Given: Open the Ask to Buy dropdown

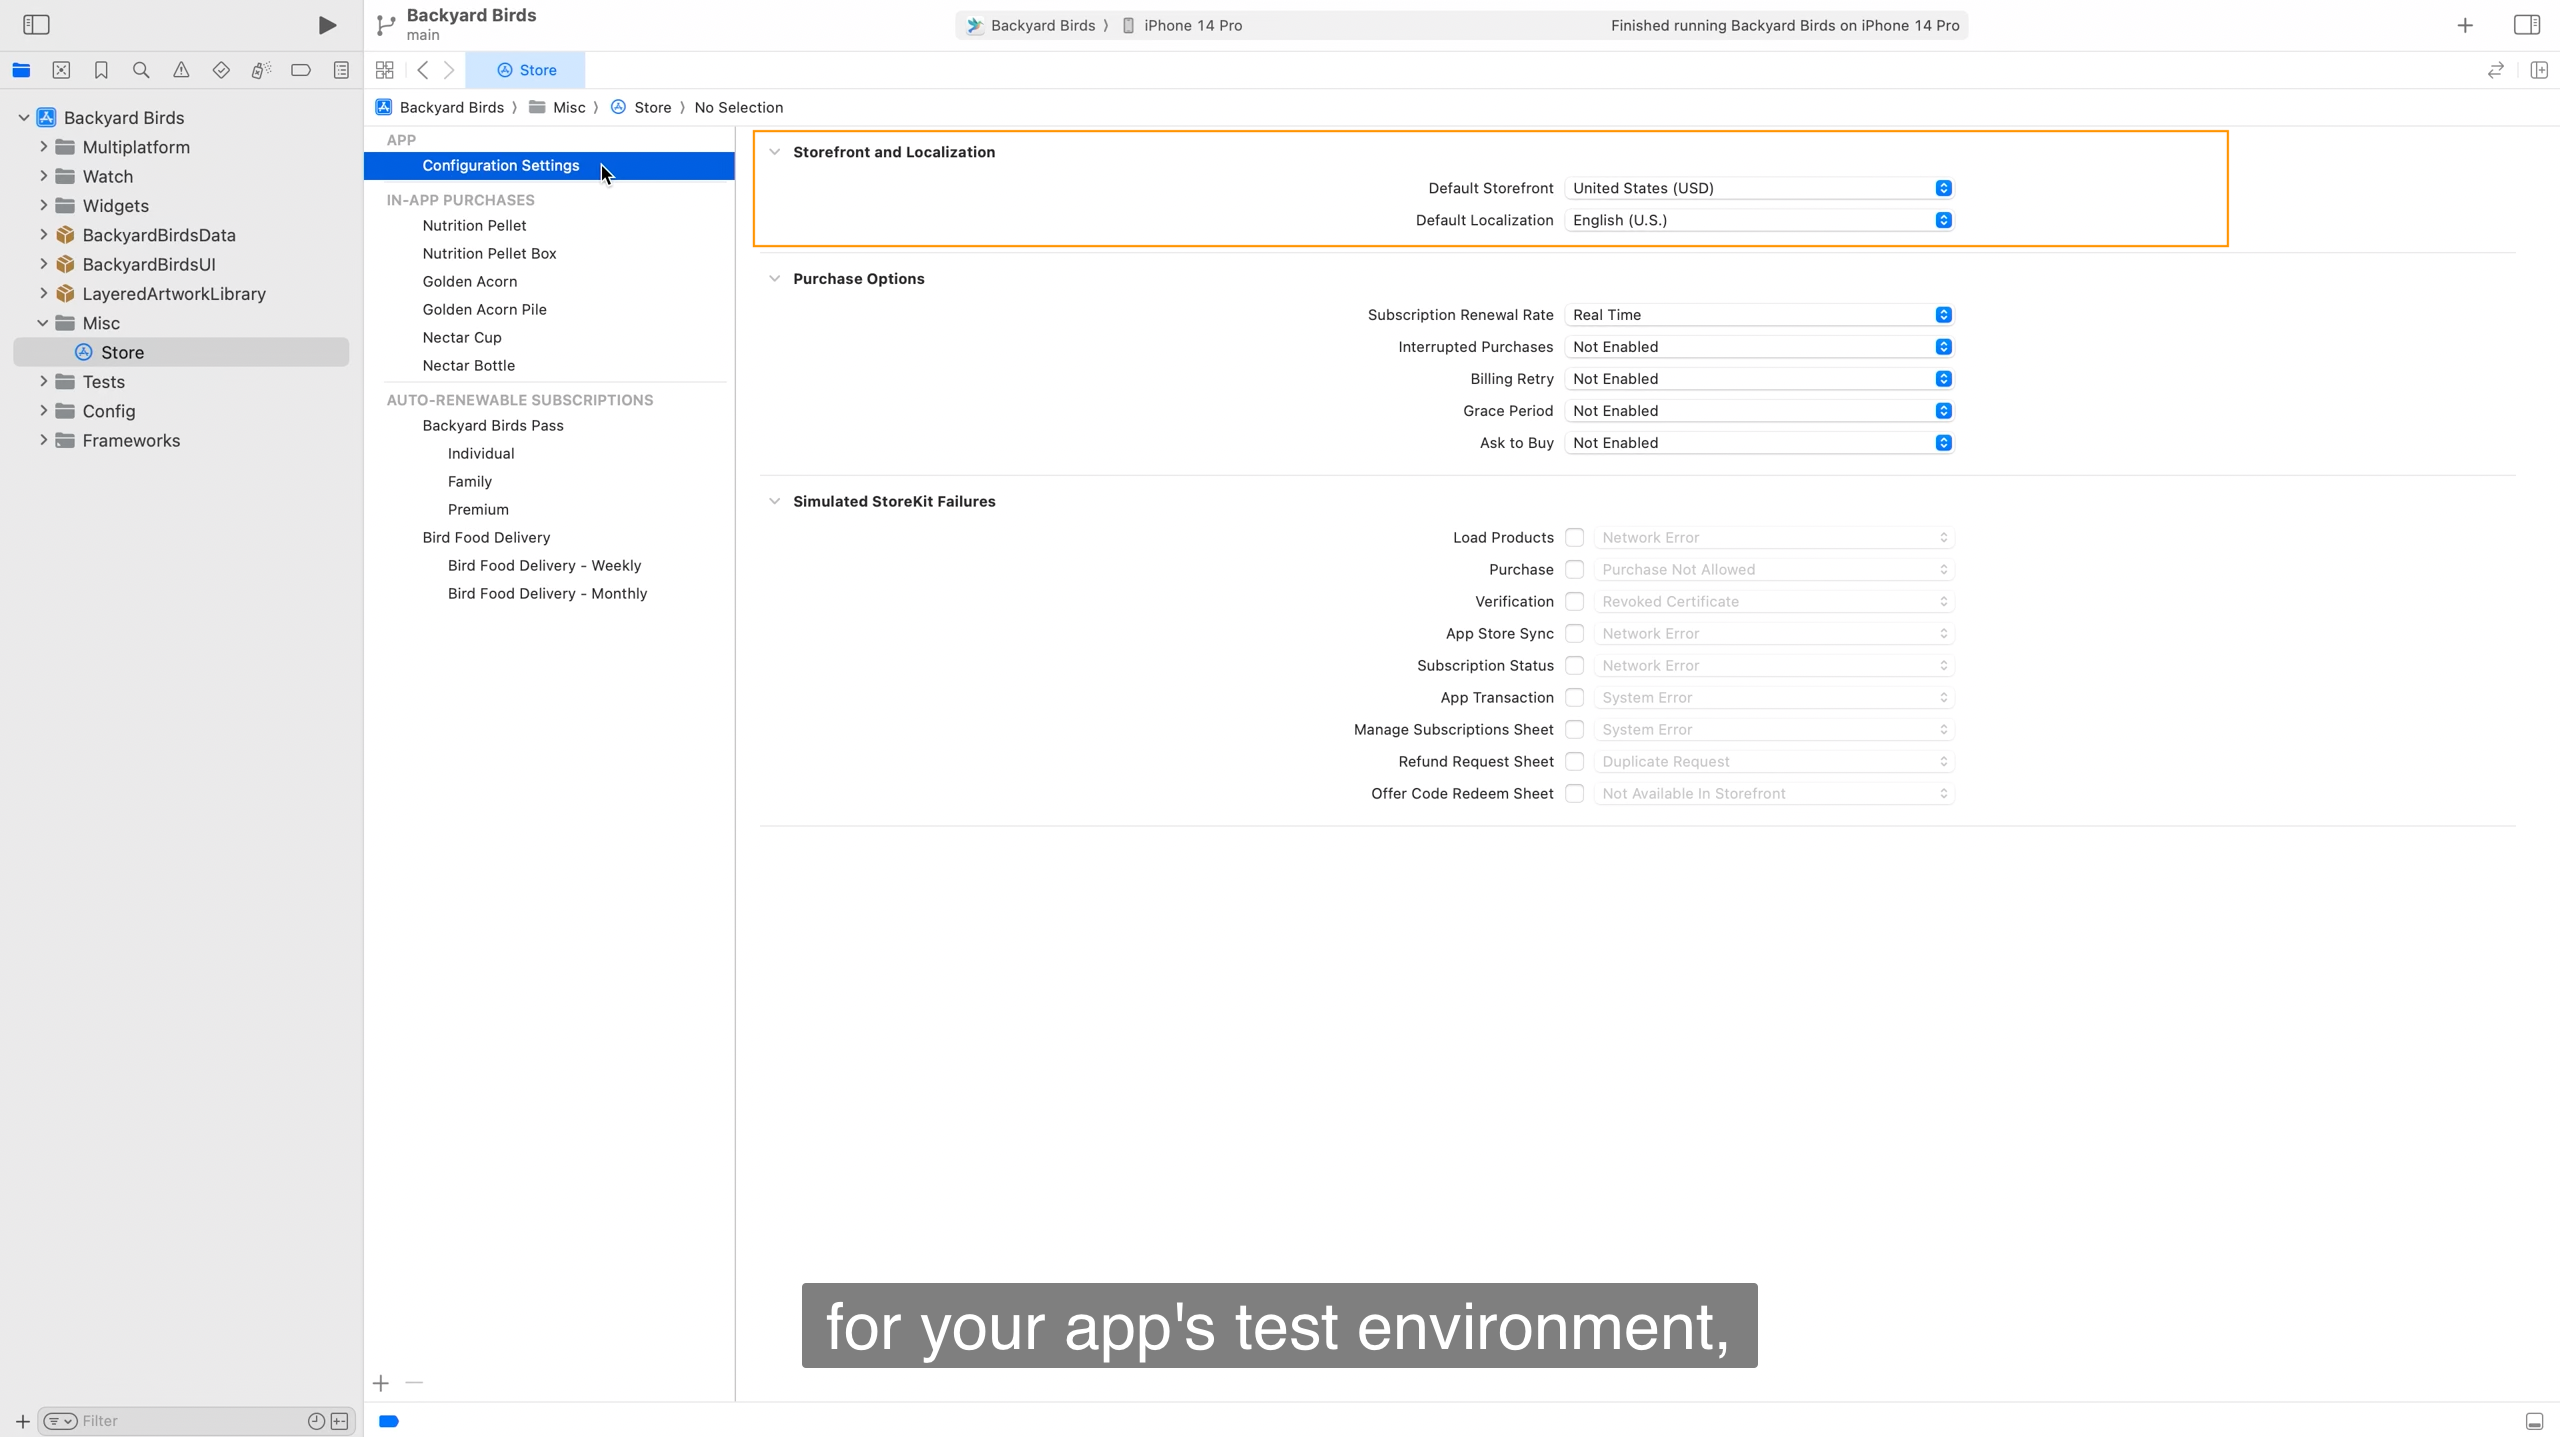Looking at the screenshot, I should [x=1759, y=443].
